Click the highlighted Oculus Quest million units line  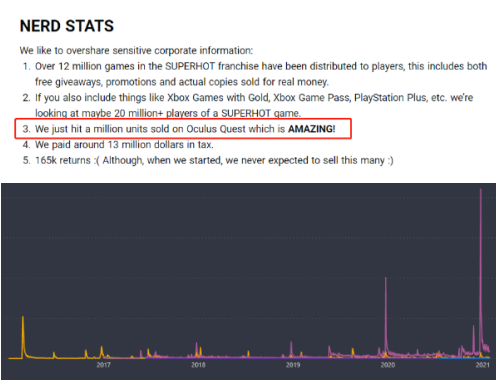point(183,129)
